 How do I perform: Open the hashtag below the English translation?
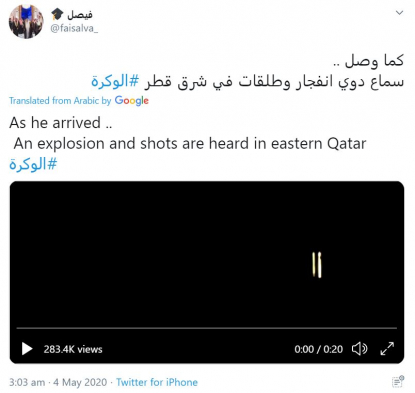(33, 164)
